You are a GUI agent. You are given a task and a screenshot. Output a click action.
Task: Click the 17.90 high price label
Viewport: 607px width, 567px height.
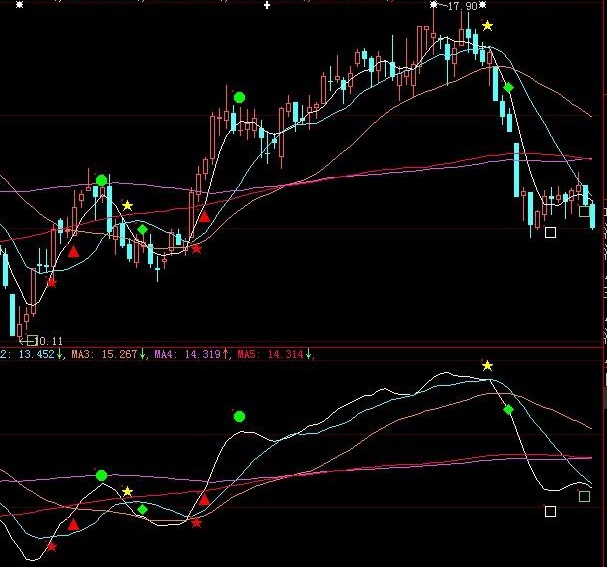point(462,6)
